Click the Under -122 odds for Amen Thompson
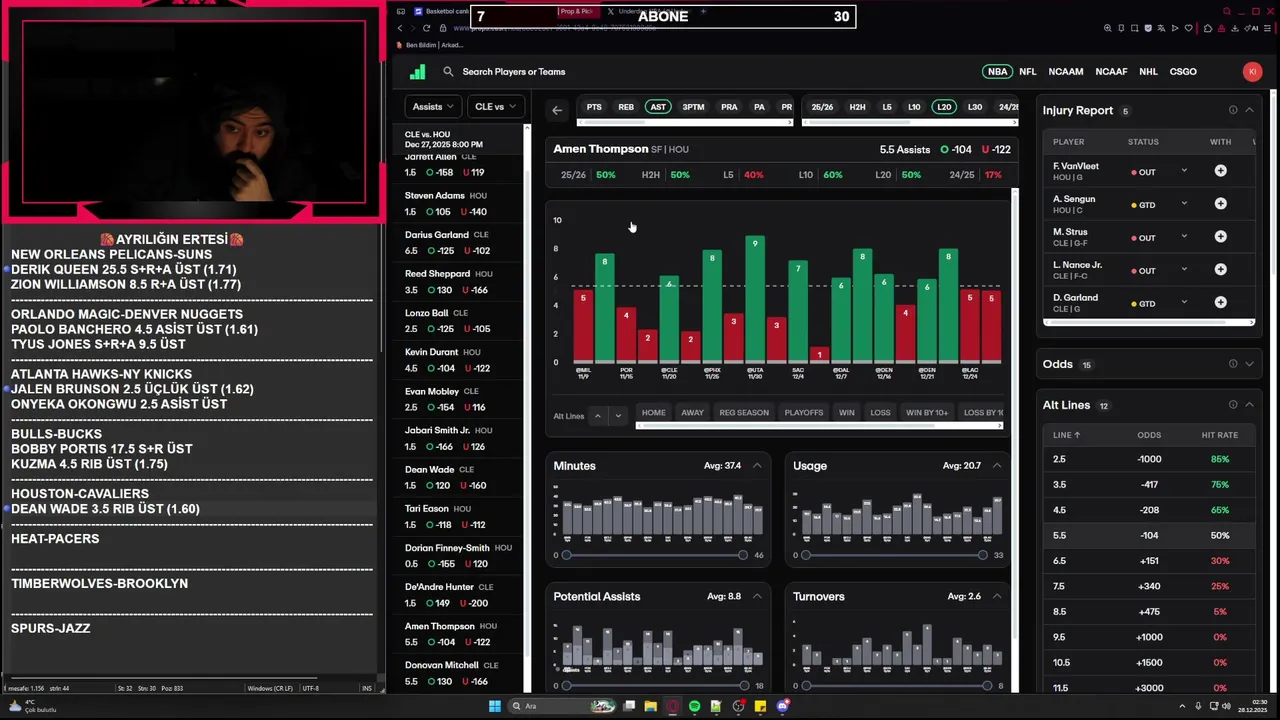The height and width of the screenshot is (720, 1280). tap(996, 150)
